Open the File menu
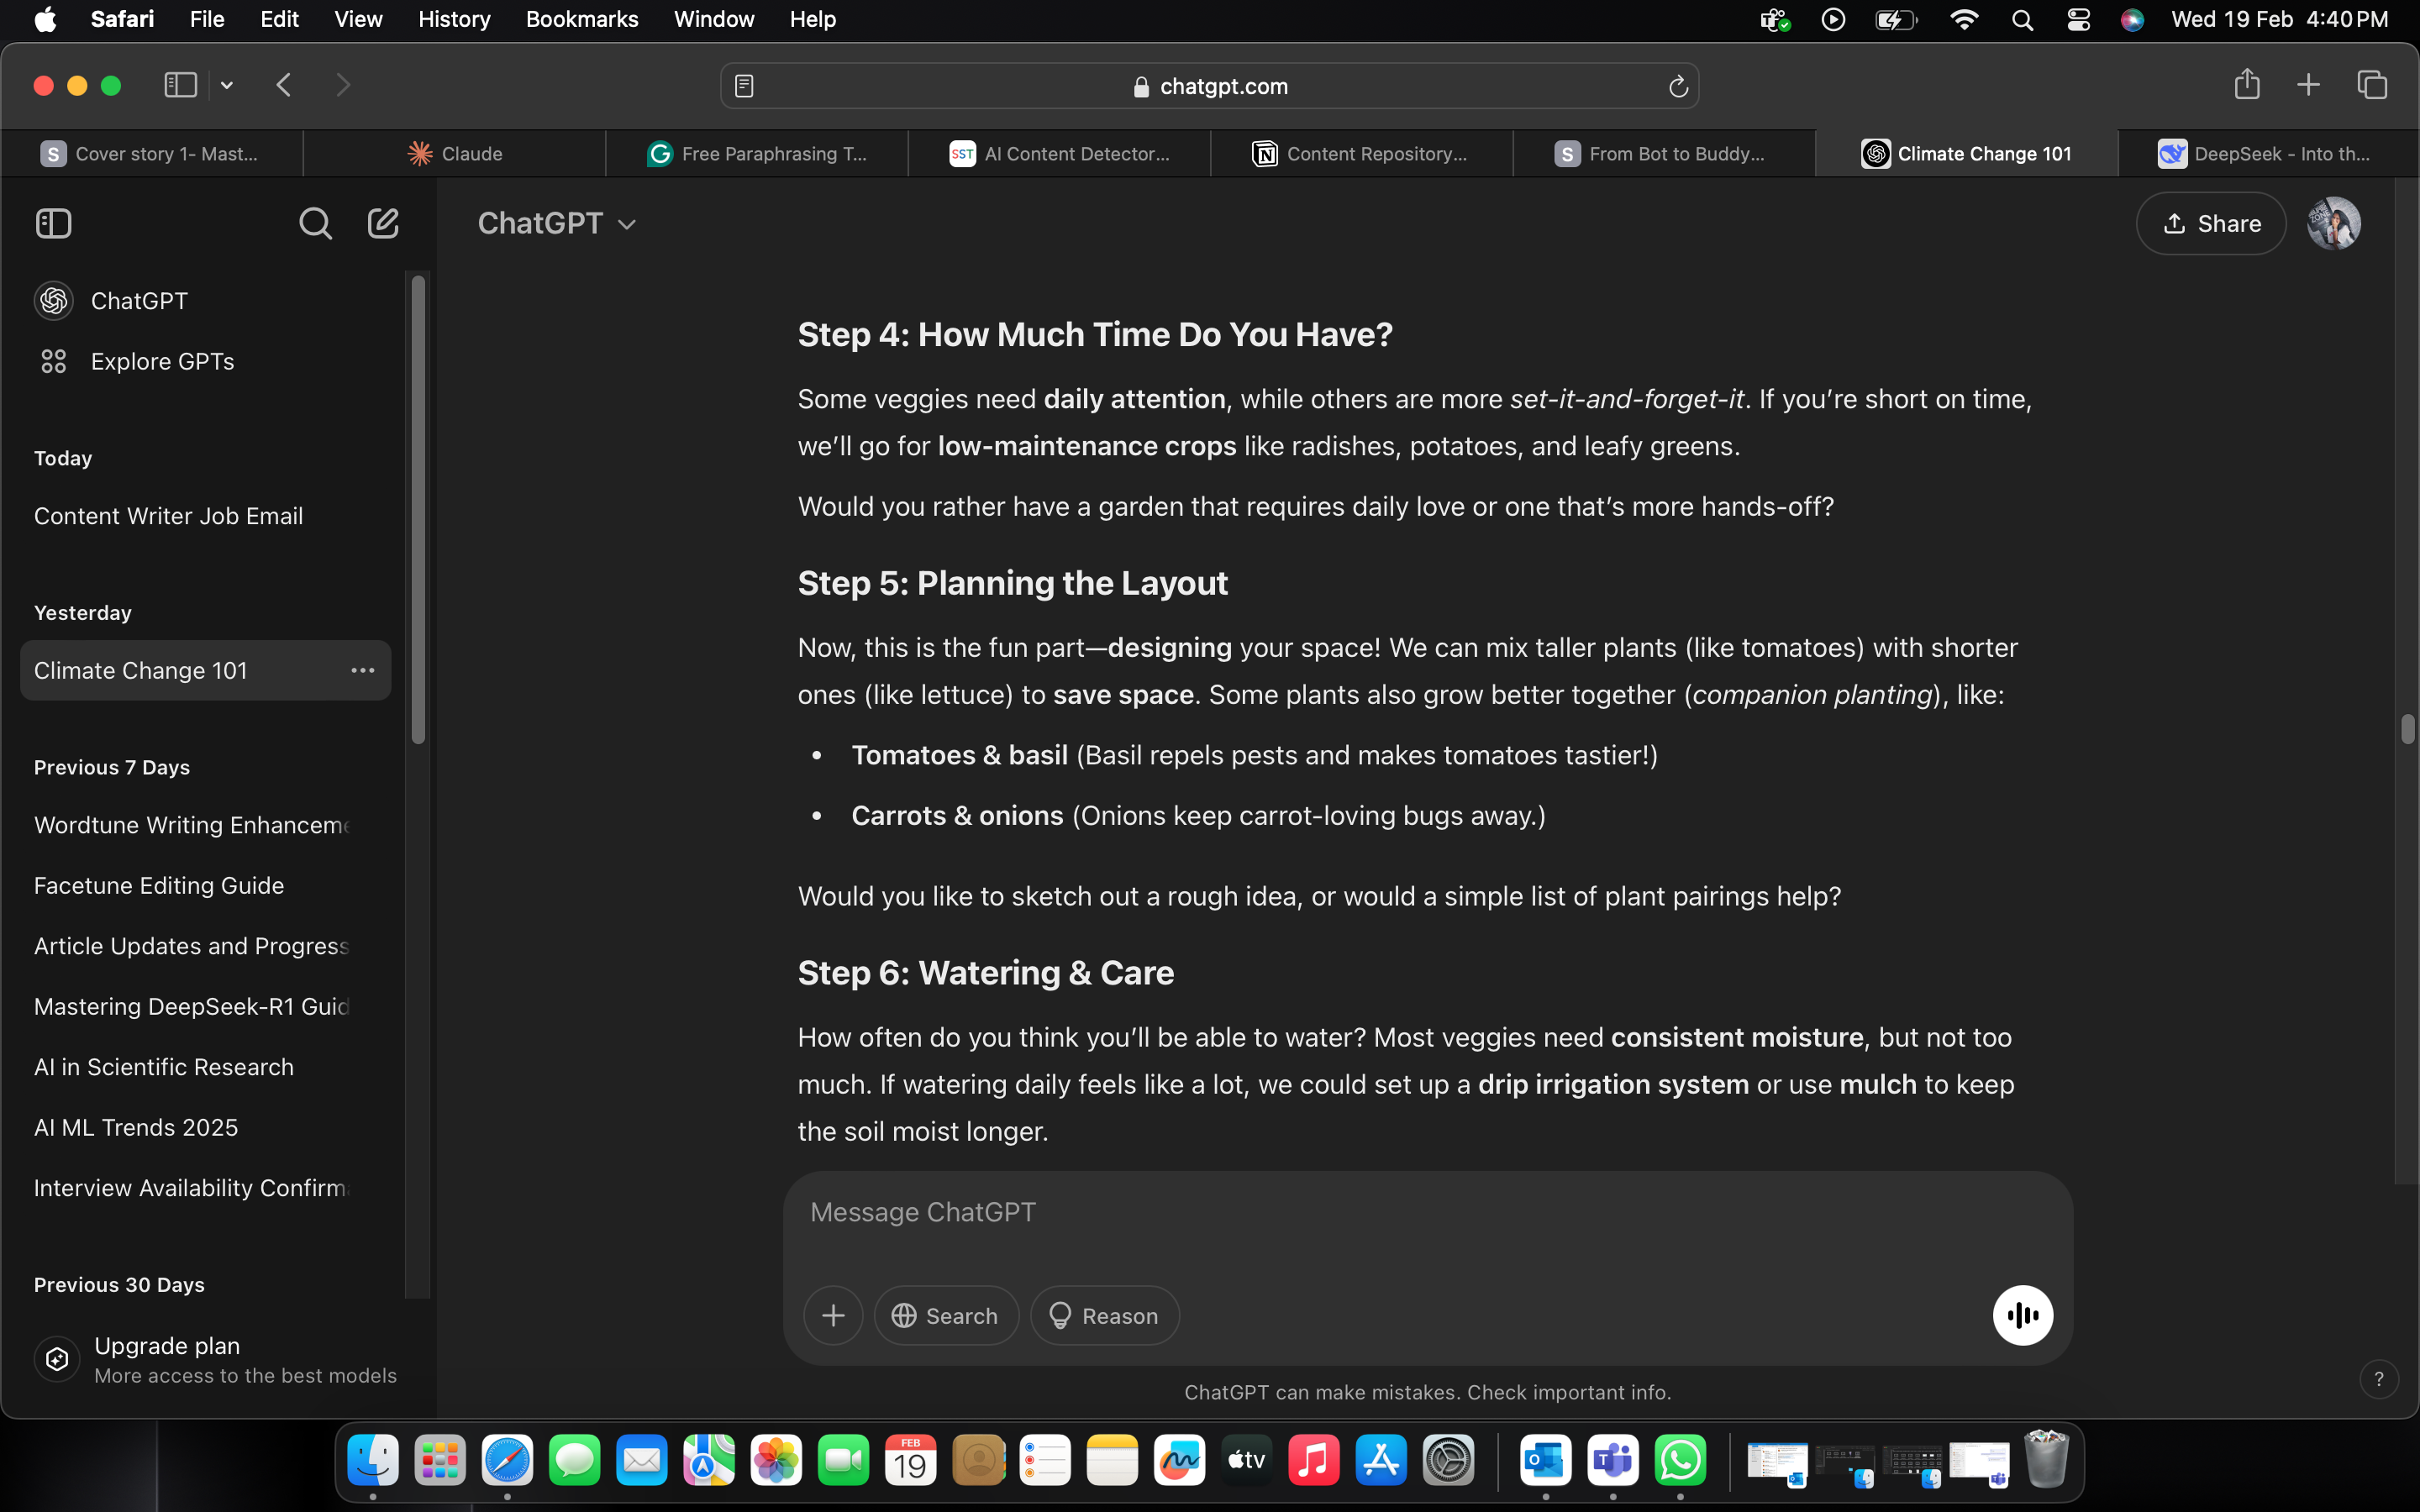This screenshot has width=2420, height=1512. 206,19
